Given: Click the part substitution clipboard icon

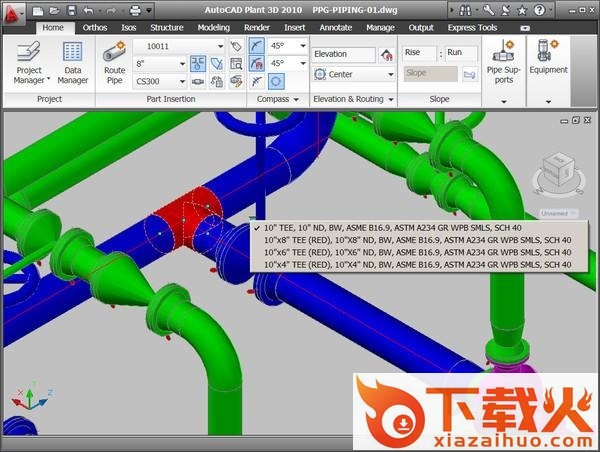Looking at the screenshot, I should point(217,82).
